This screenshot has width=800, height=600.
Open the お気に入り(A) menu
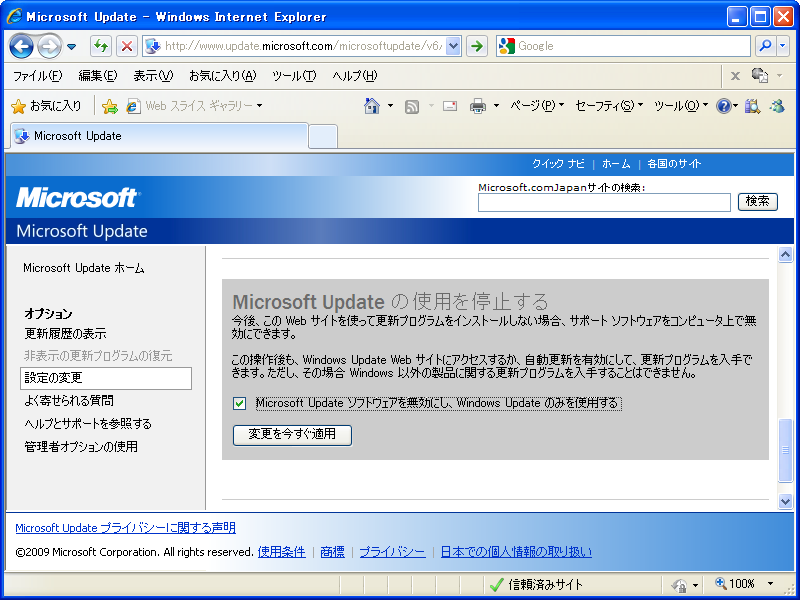pos(222,76)
